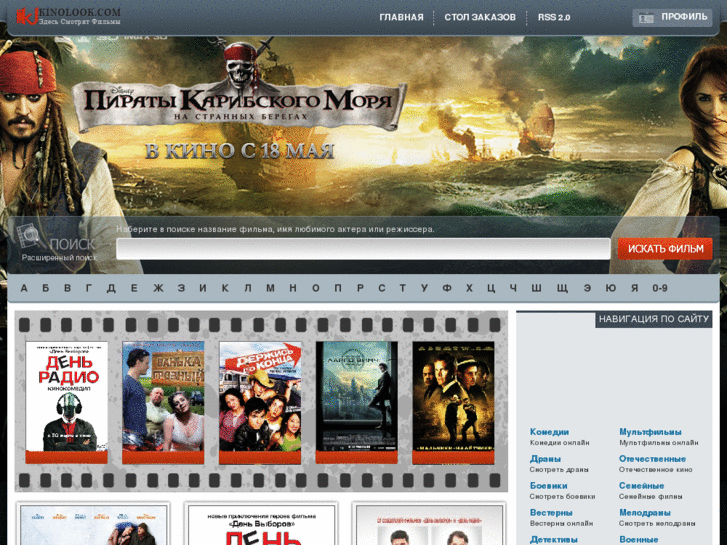Filter films by letter С
727x545 pixels.
click(382, 289)
